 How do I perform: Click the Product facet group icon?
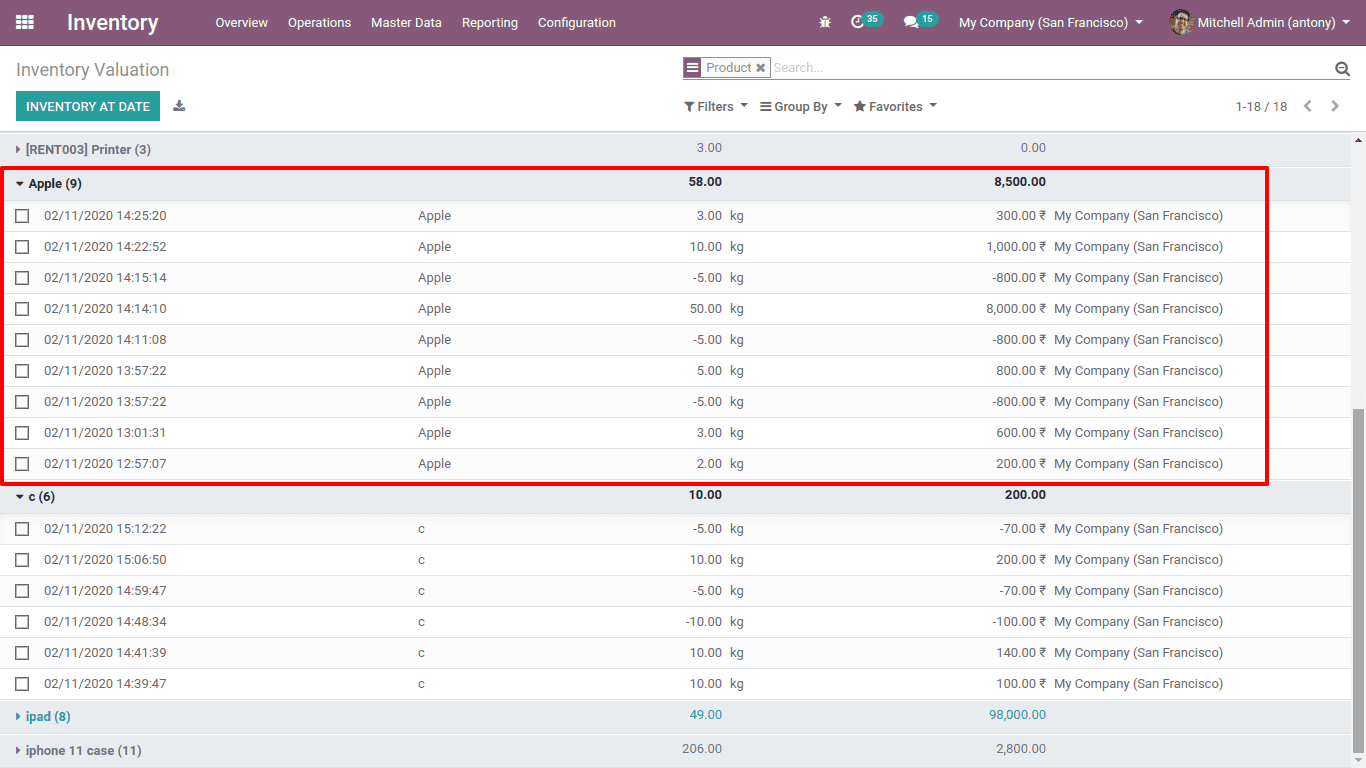click(692, 68)
